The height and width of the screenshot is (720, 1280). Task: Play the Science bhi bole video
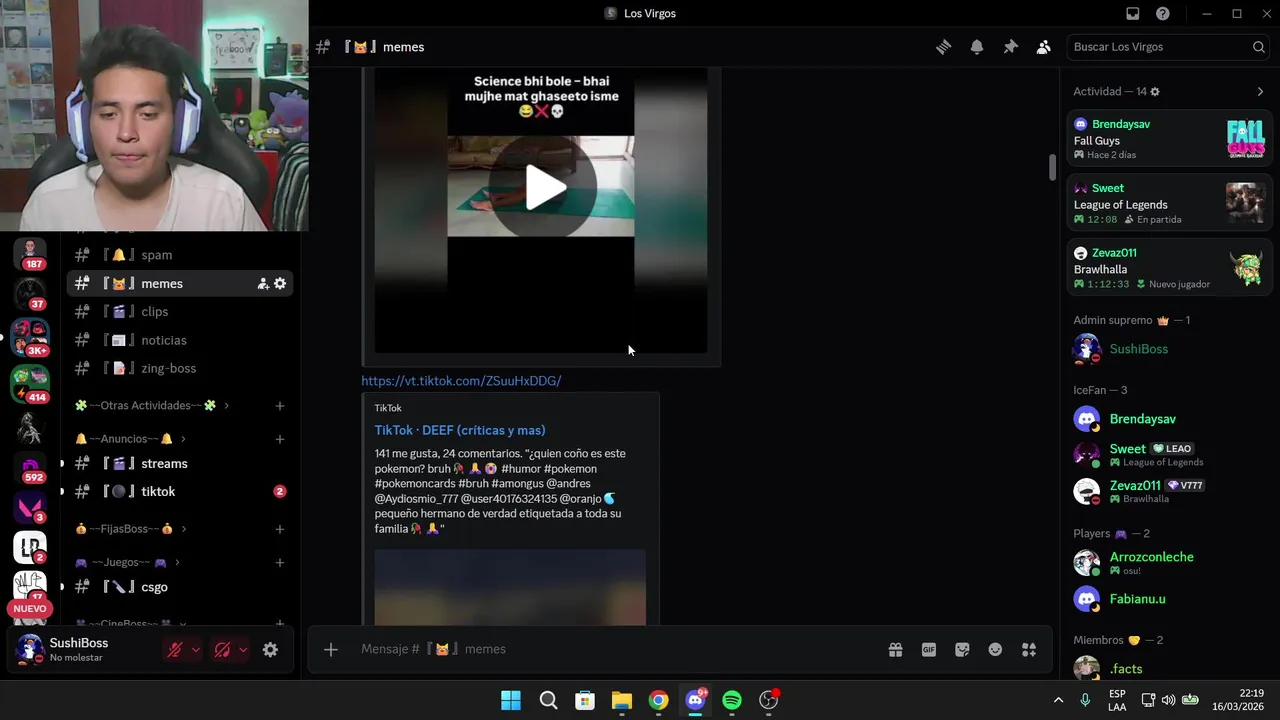(x=545, y=187)
